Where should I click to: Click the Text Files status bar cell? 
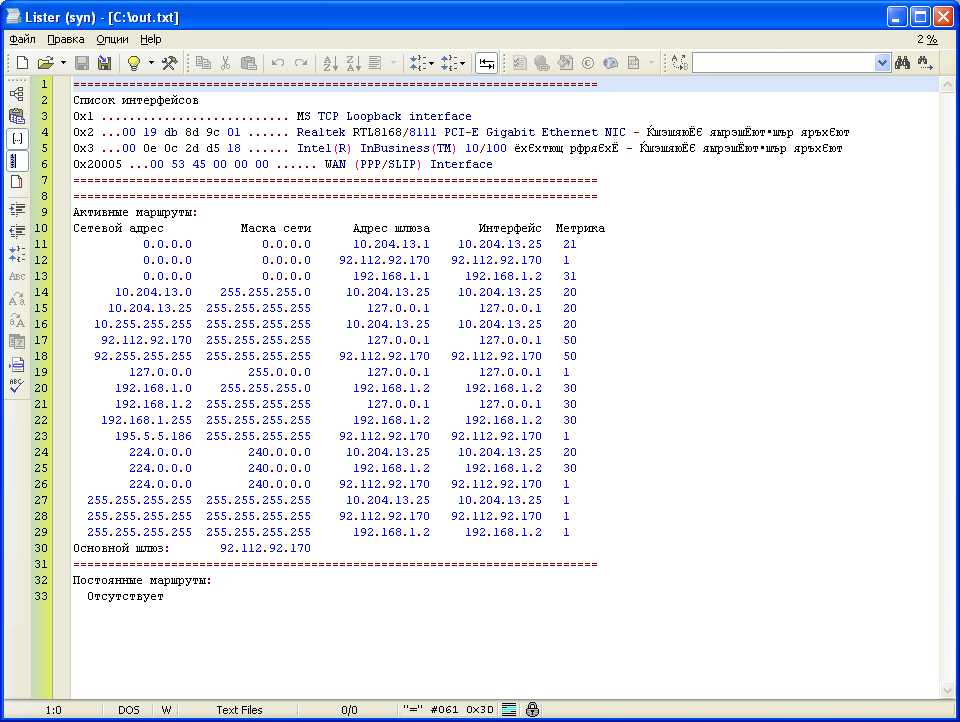[x=239, y=710]
